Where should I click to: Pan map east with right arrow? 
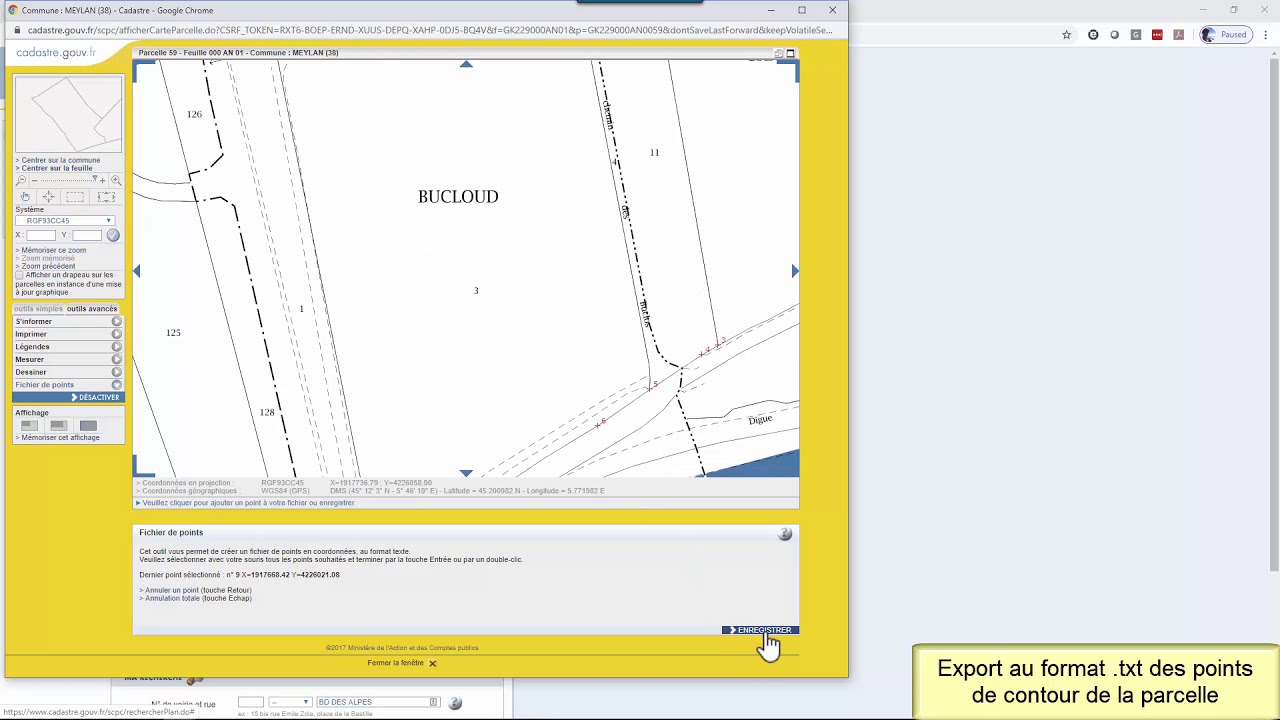pos(795,271)
